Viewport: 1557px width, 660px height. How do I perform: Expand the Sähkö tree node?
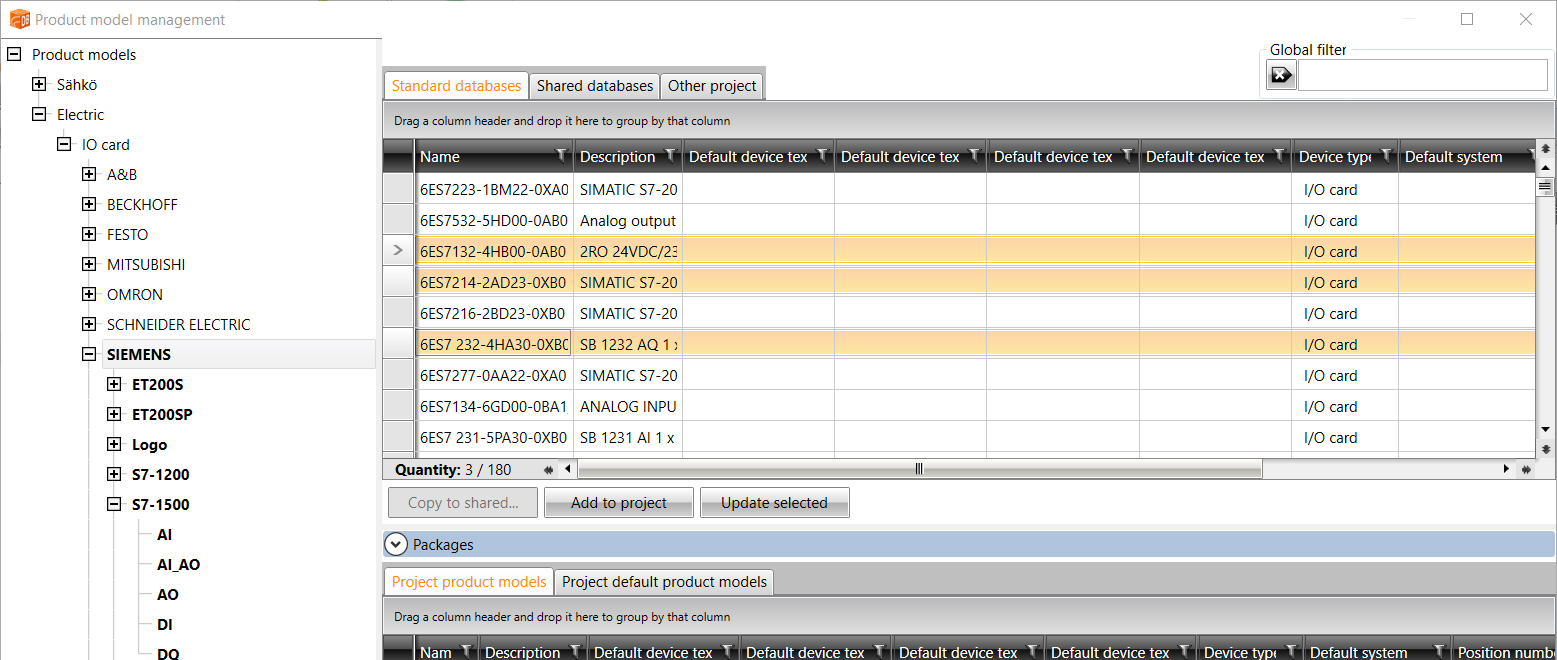[x=39, y=84]
